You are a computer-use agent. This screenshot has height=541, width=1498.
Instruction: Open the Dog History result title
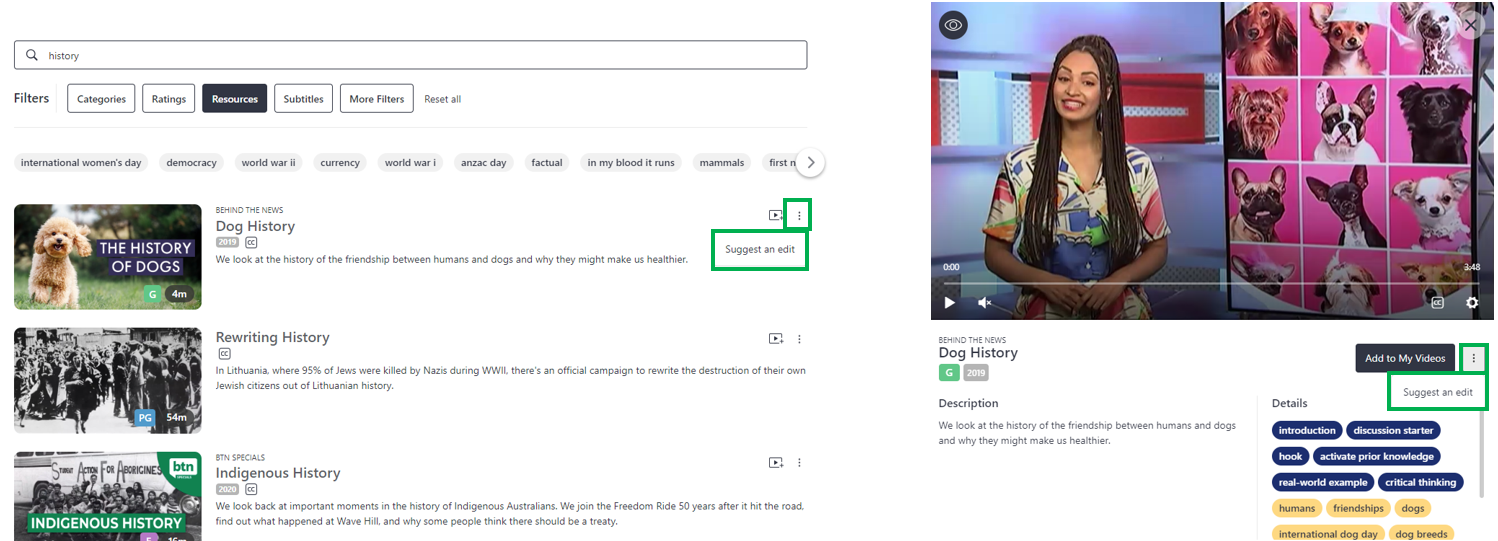(255, 226)
